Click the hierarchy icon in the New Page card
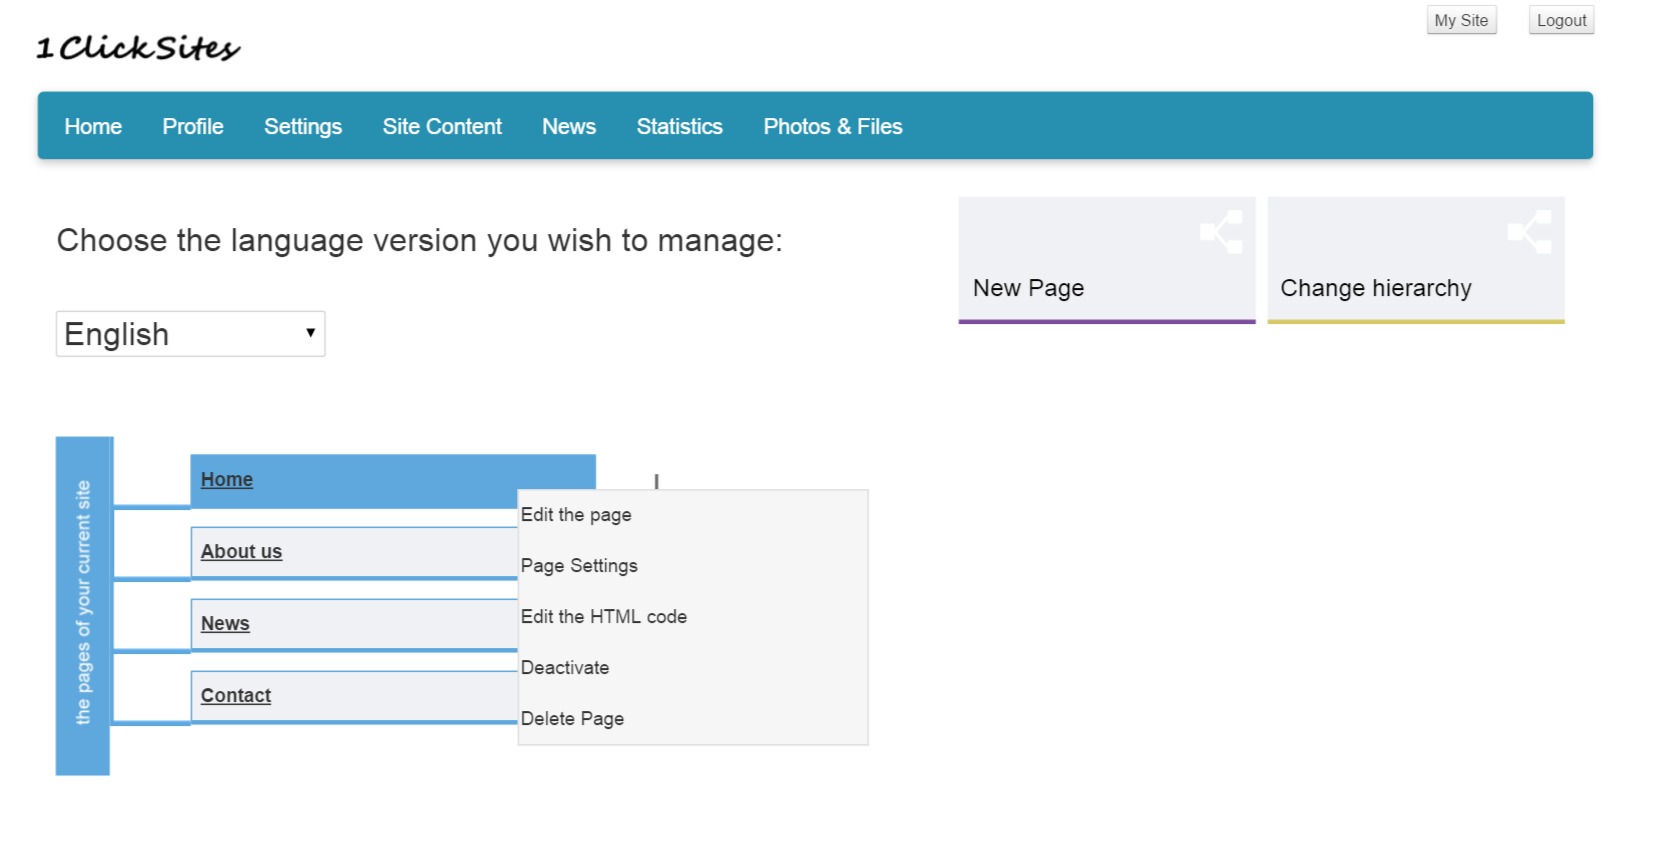This screenshot has width=1656, height=846. click(x=1221, y=232)
